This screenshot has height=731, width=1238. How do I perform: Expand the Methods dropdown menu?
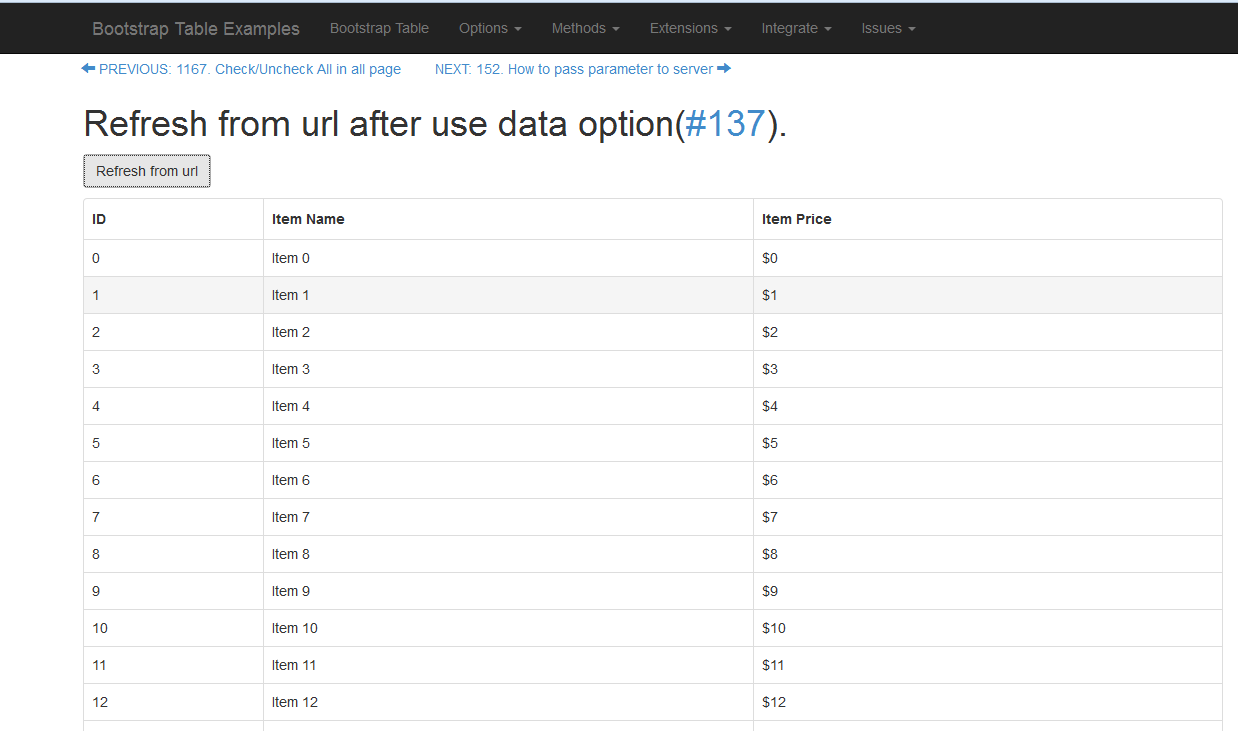coord(586,28)
